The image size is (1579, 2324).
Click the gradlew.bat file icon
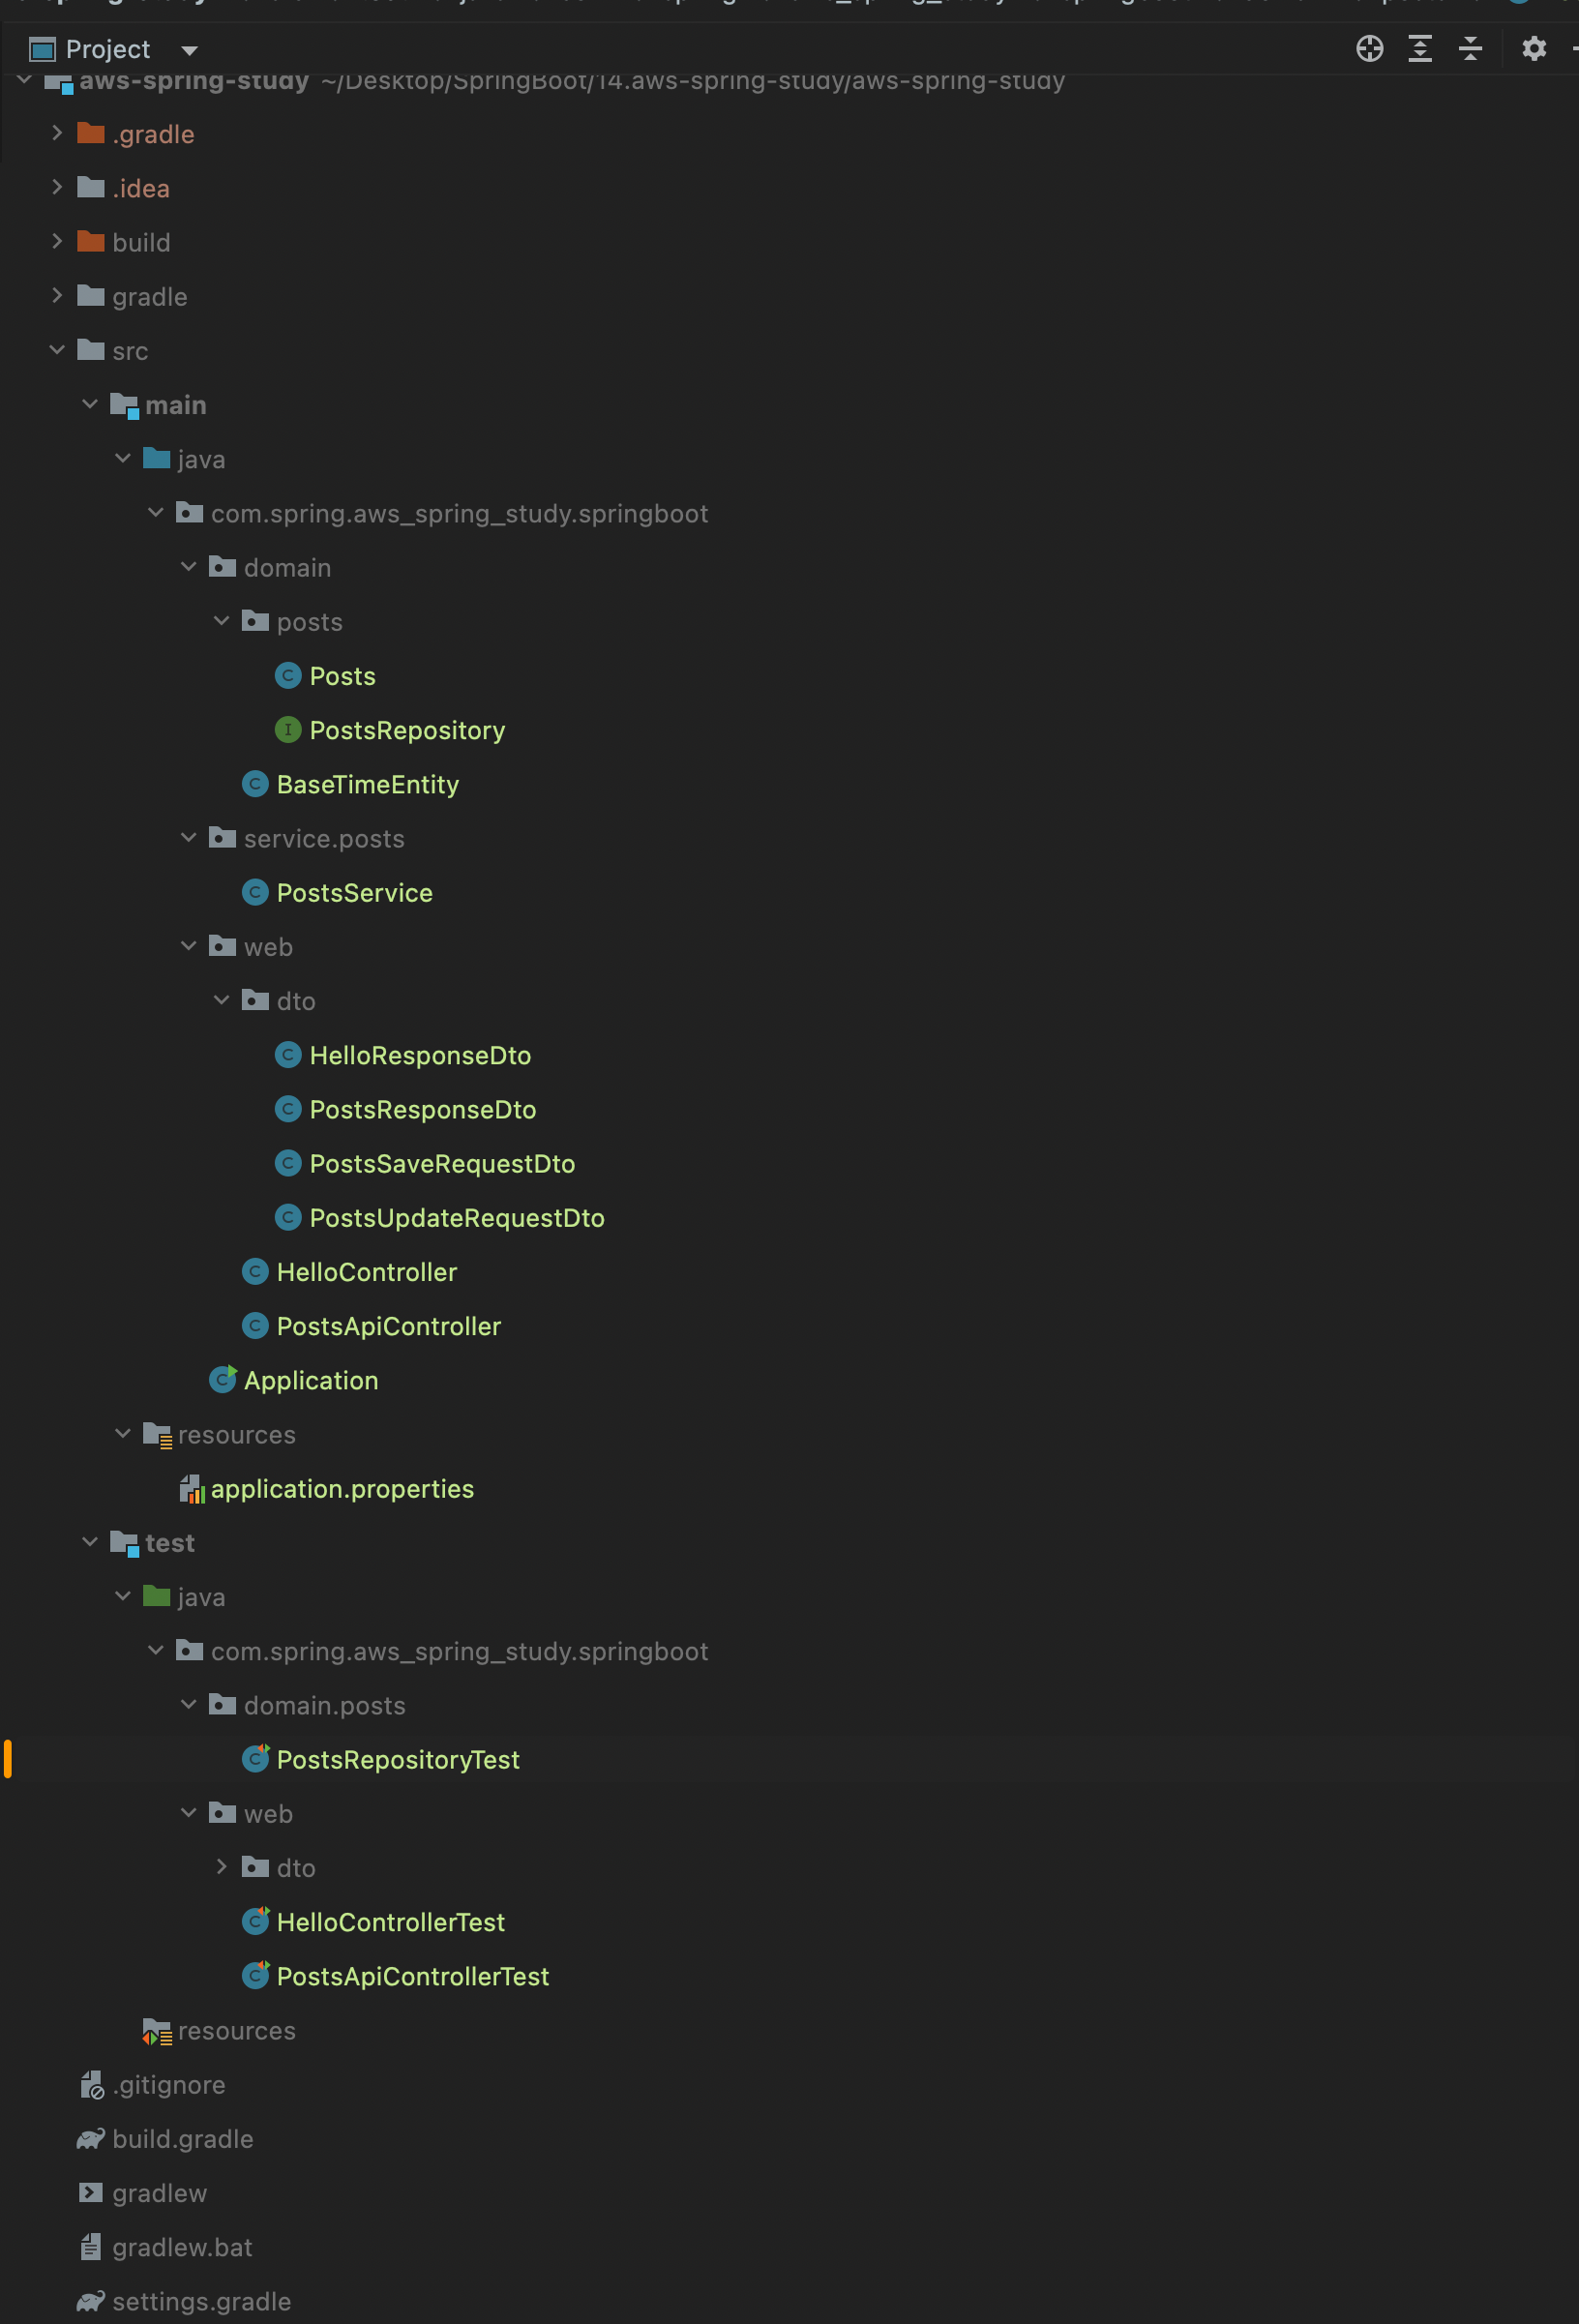click(x=91, y=2247)
